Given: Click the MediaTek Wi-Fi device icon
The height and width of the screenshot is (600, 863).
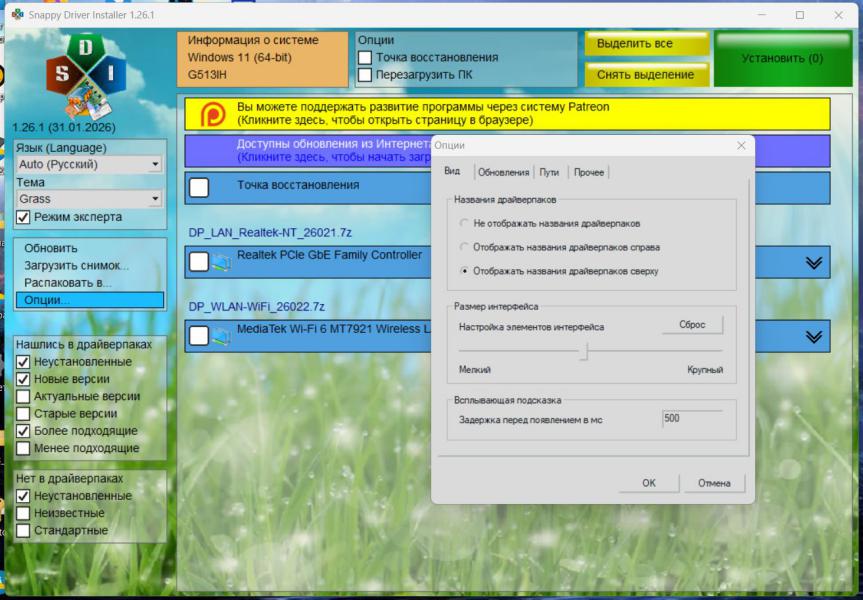Looking at the screenshot, I should tap(221, 336).
